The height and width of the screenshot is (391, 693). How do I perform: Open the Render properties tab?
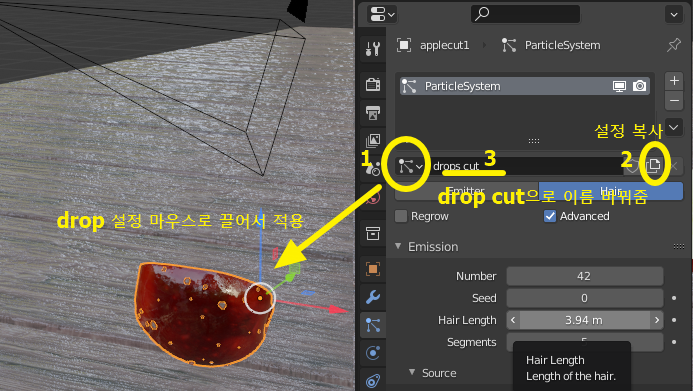click(x=373, y=84)
